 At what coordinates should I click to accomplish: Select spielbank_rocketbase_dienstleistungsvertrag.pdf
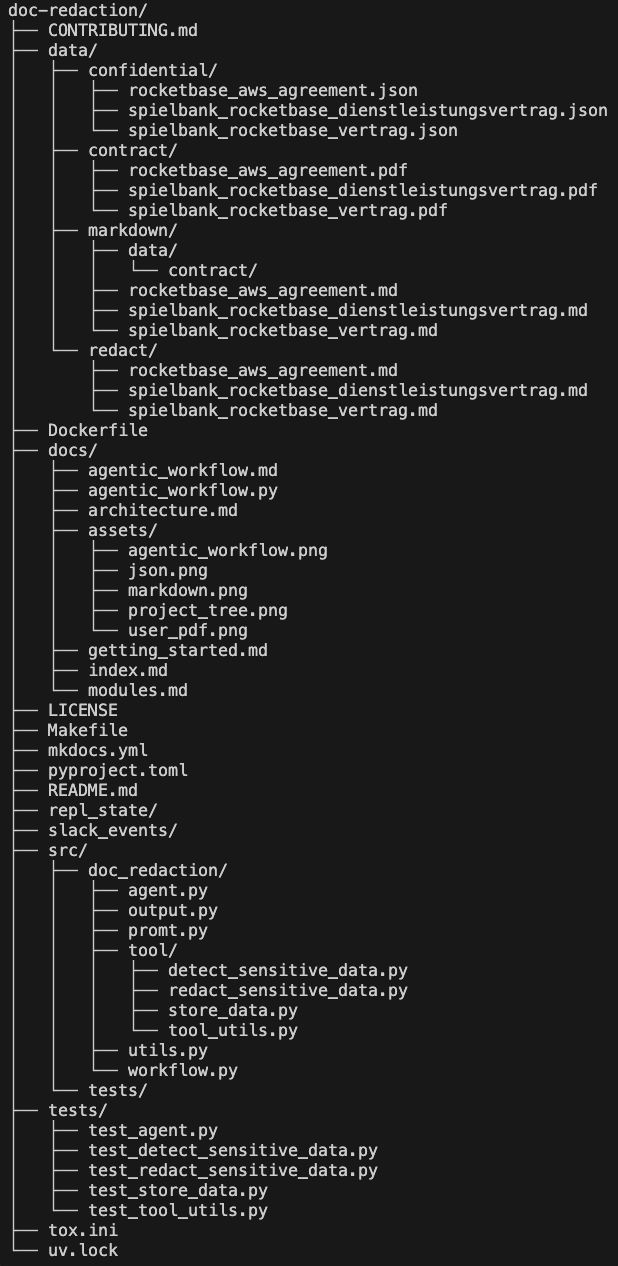pyautogui.click(x=363, y=190)
